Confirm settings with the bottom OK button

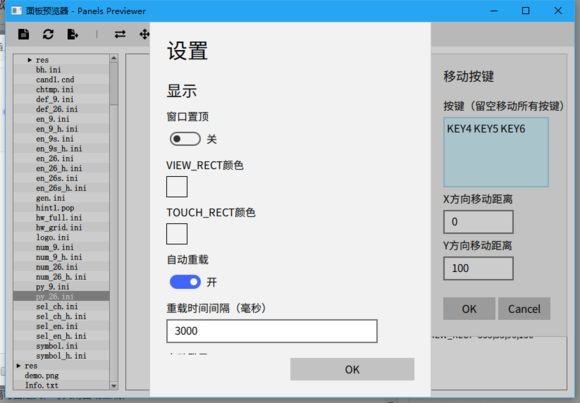pyautogui.click(x=352, y=369)
